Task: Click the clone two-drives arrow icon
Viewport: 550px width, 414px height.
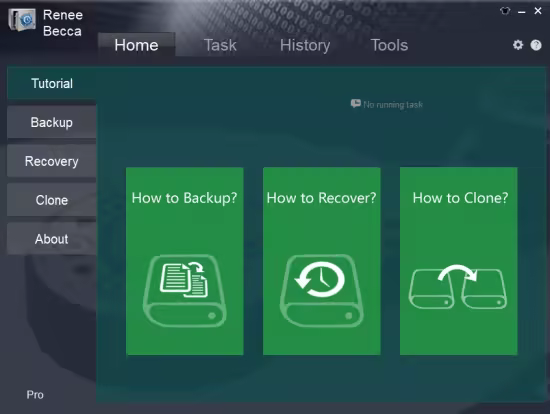Action: click(x=458, y=287)
